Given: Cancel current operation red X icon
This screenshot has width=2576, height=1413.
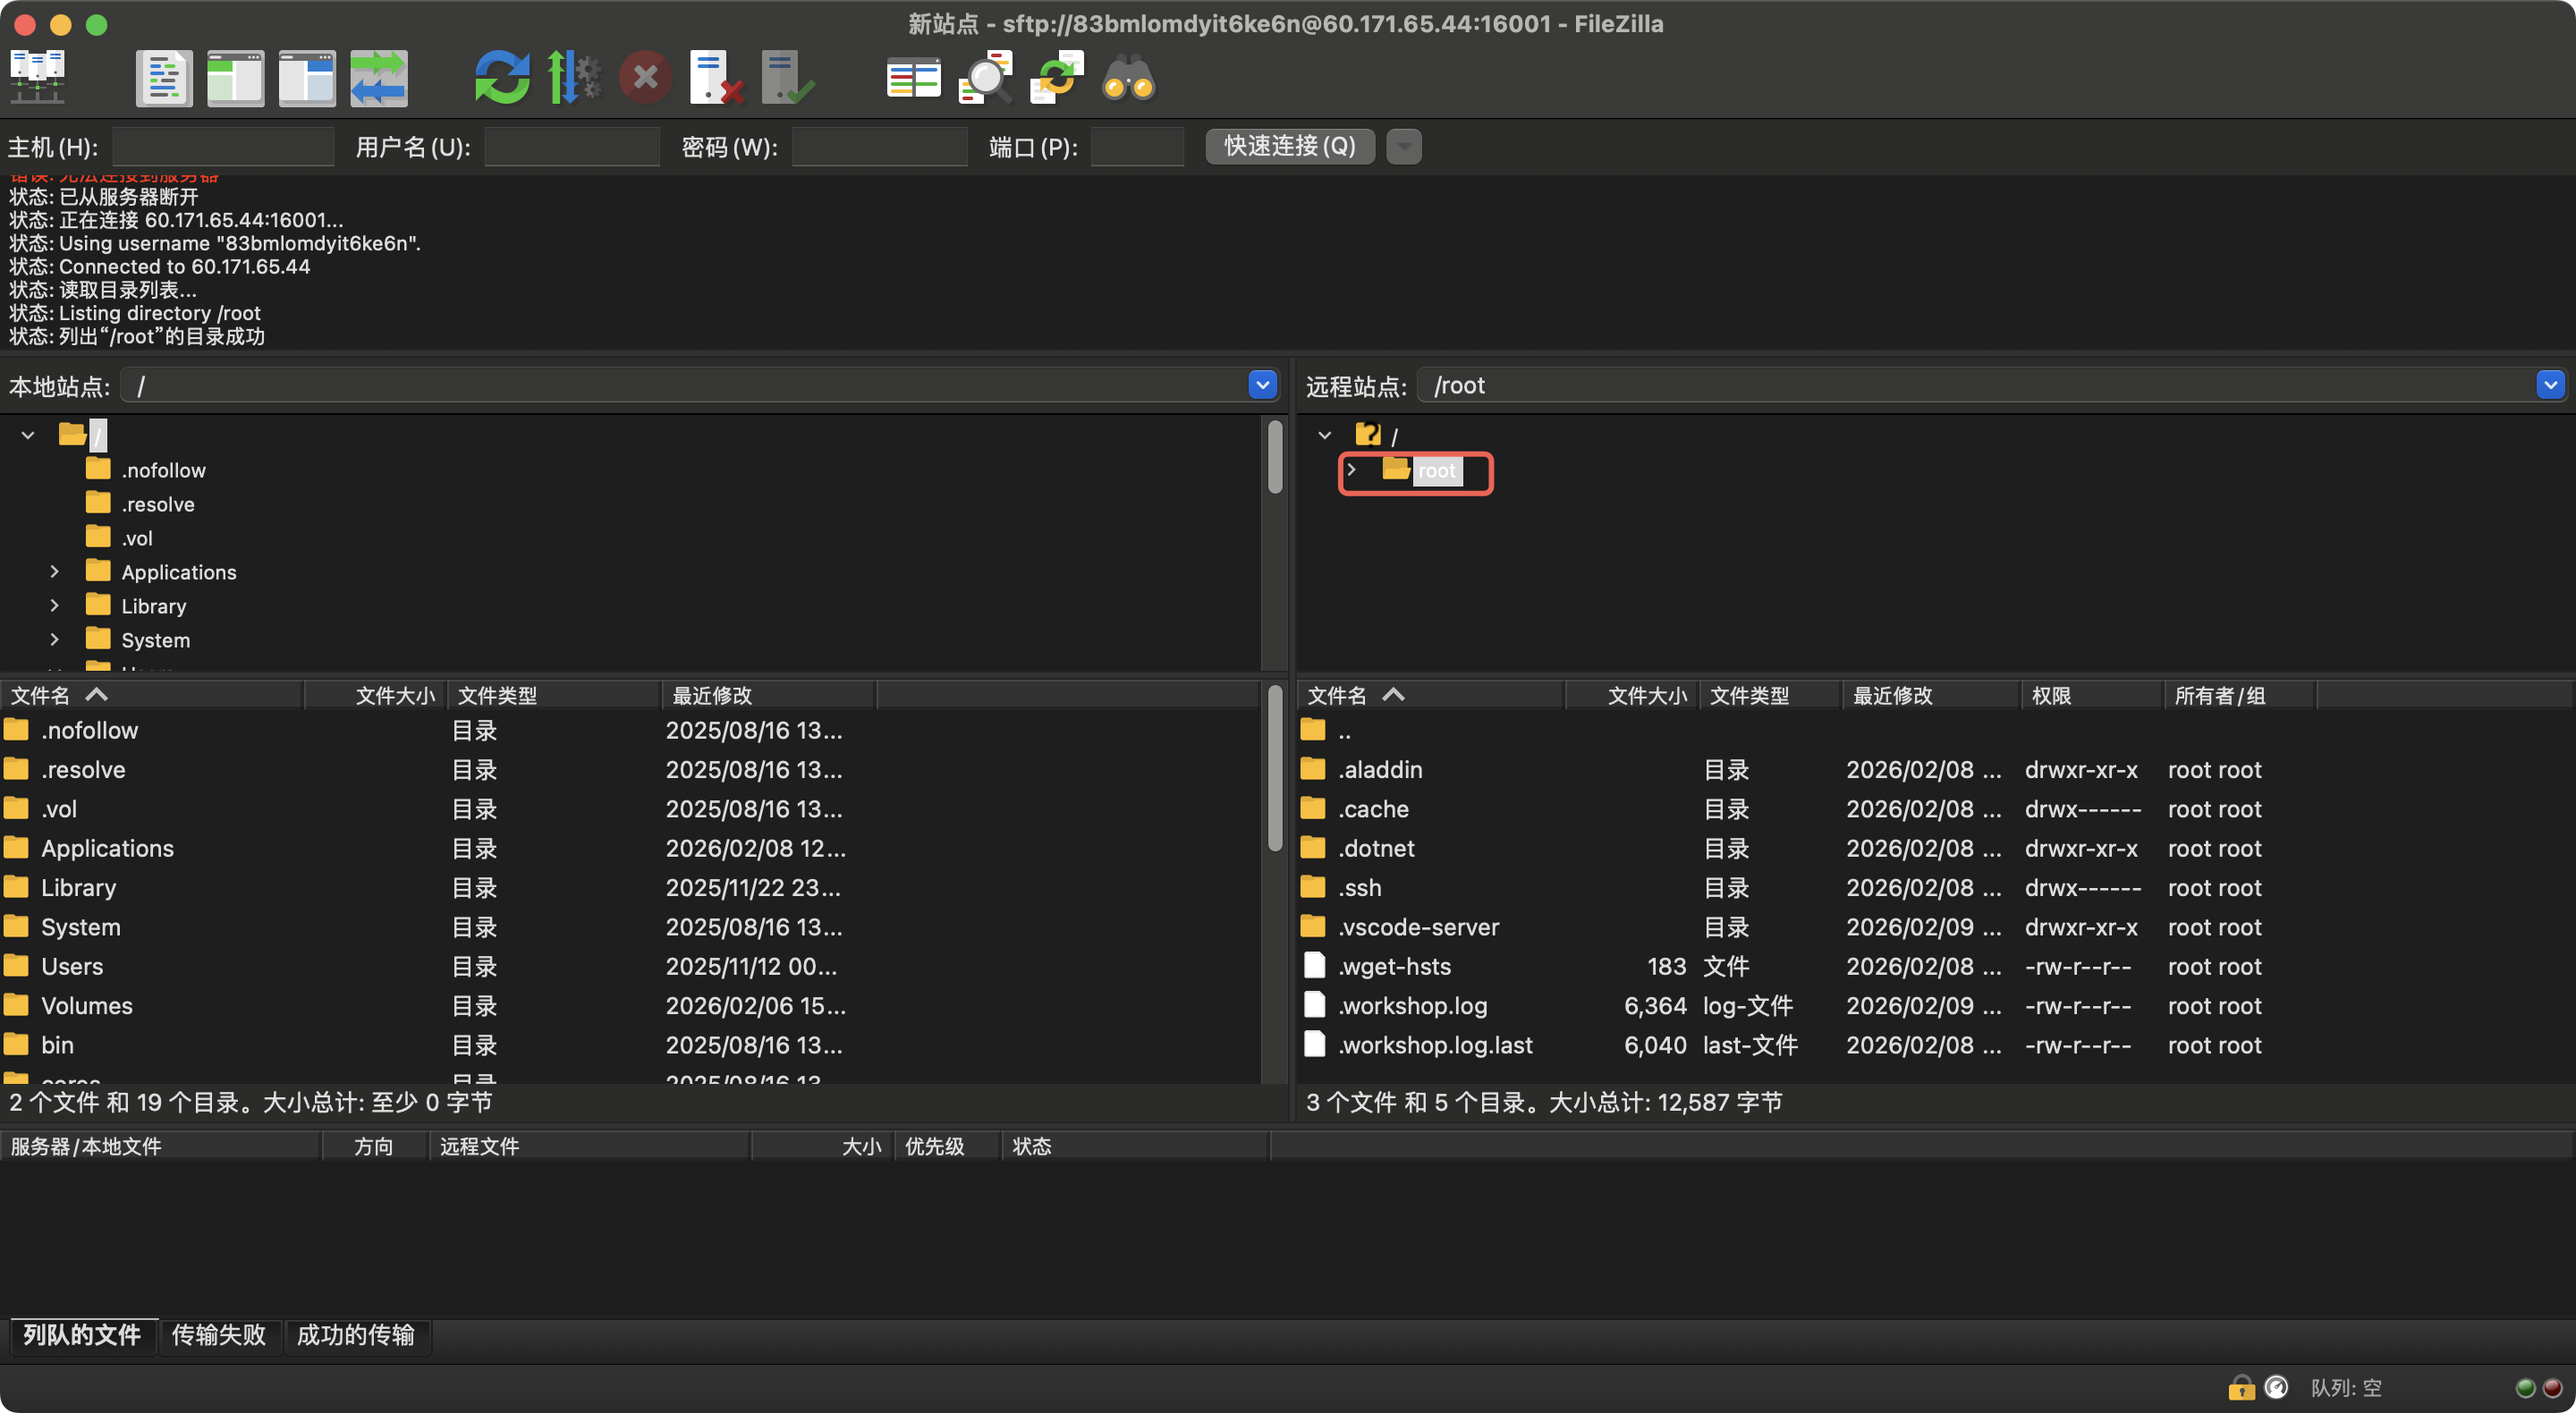Looking at the screenshot, I should coord(645,77).
